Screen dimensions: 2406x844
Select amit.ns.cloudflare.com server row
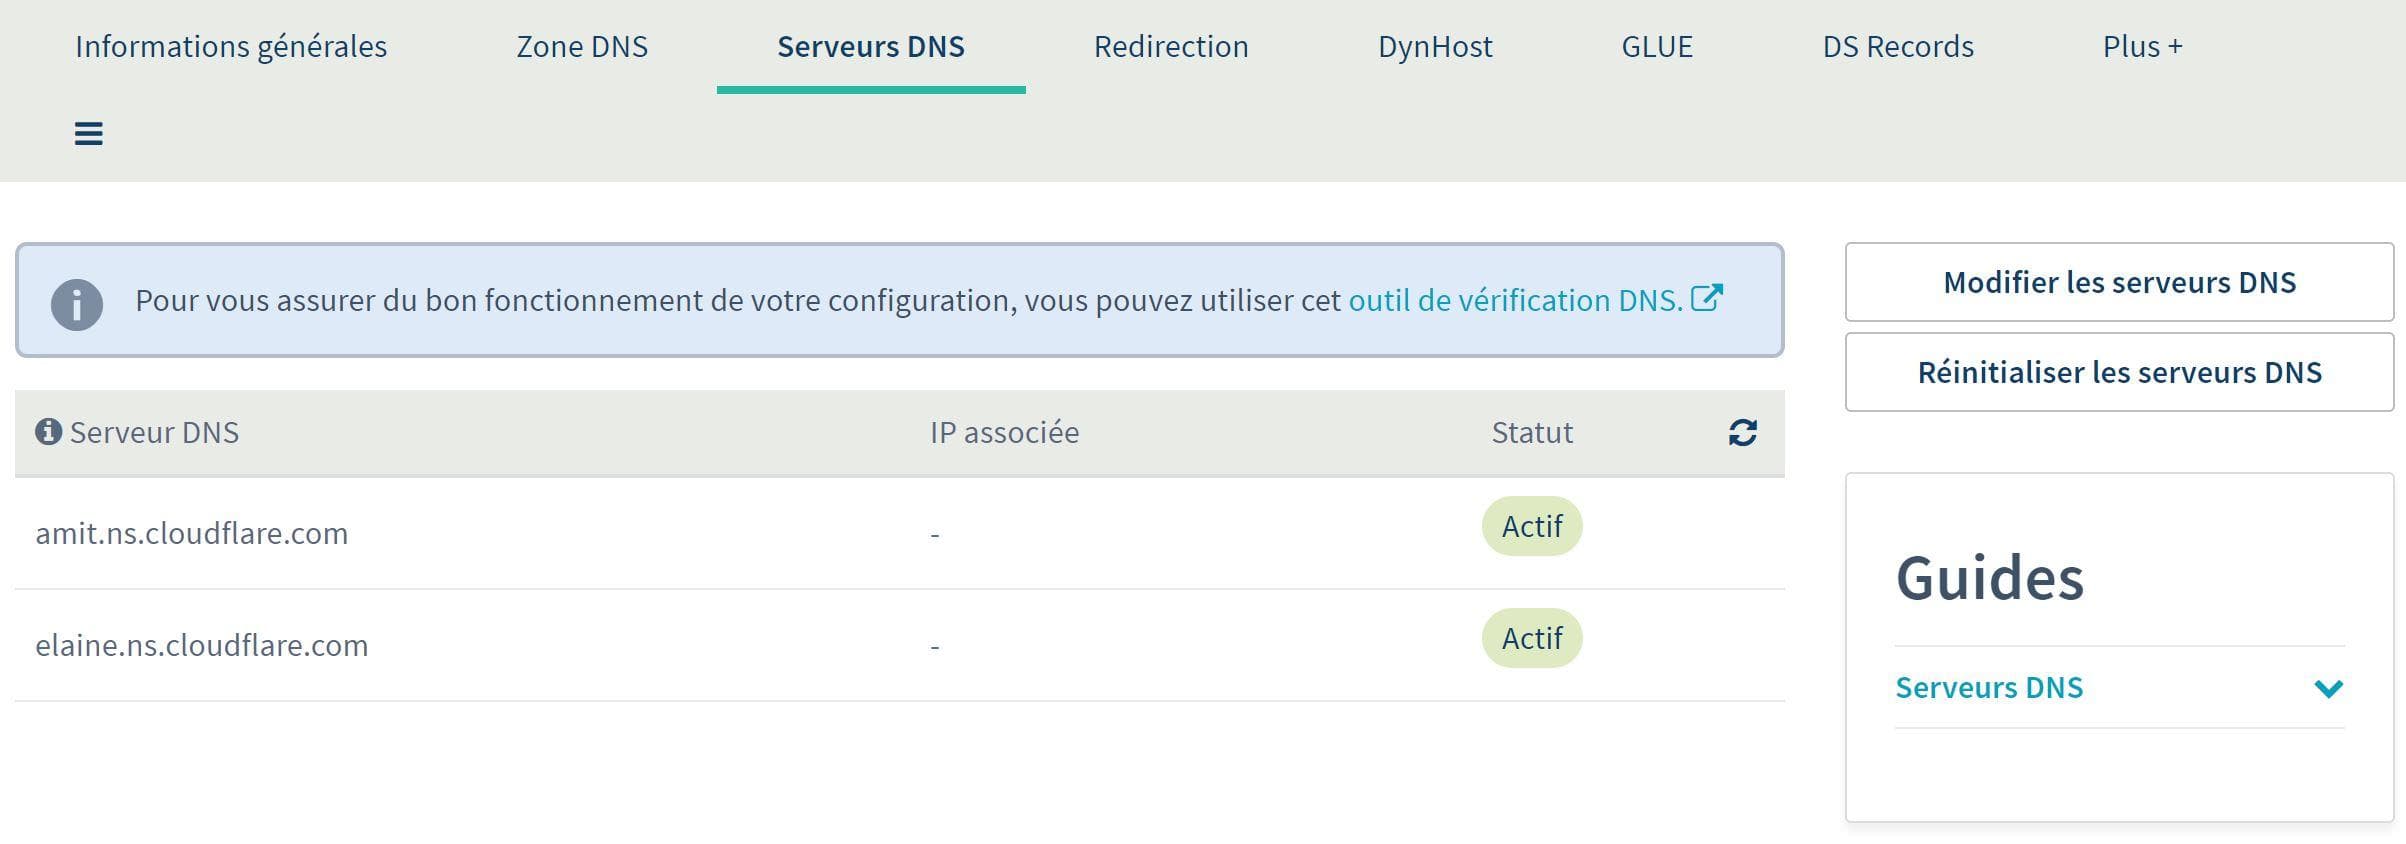point(900,533)
